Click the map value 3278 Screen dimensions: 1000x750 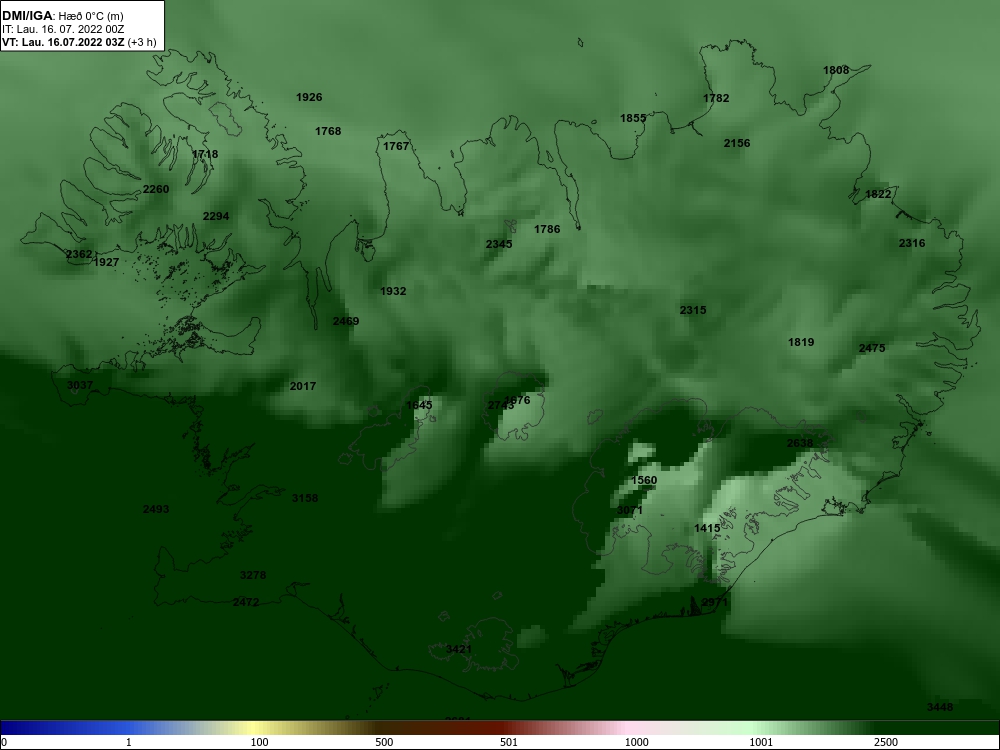tap(253, 575)
